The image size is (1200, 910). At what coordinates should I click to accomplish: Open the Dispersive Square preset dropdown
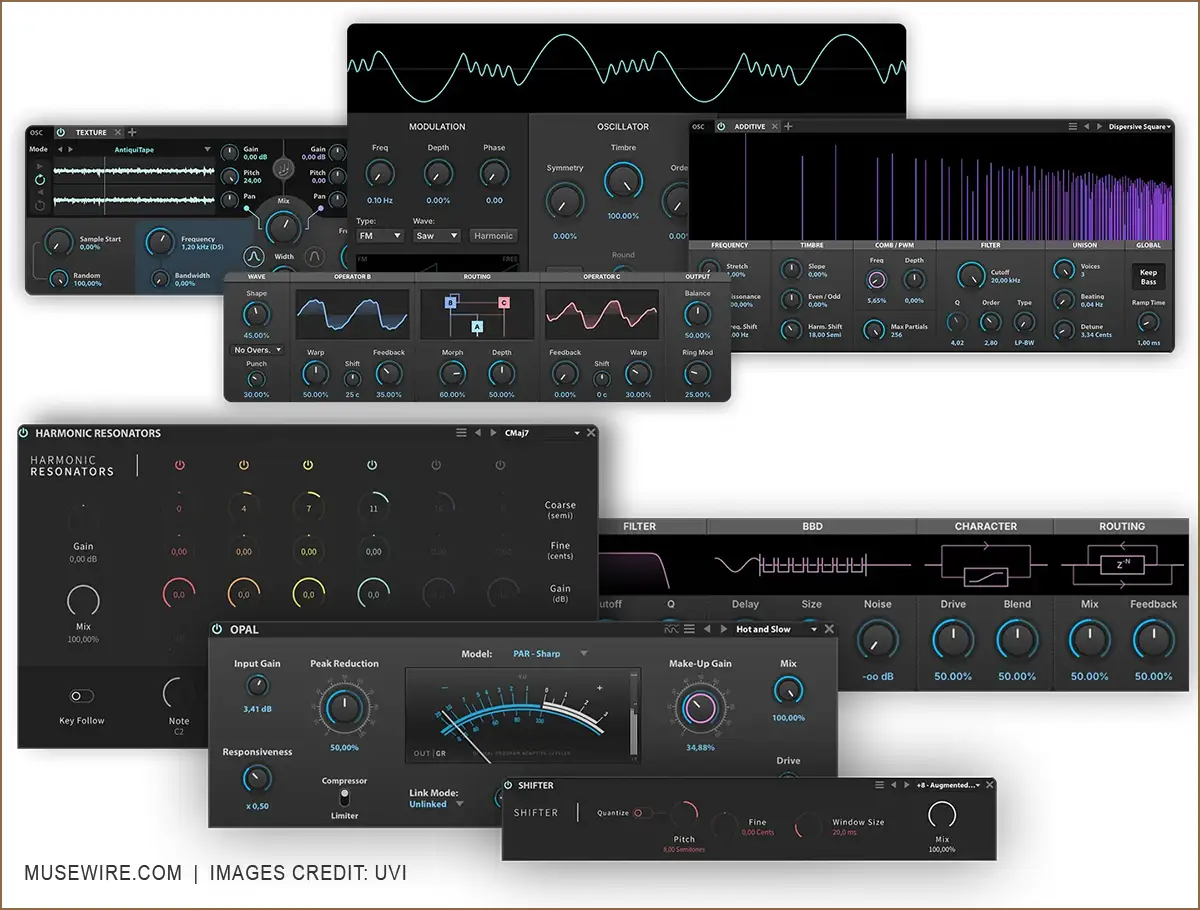[1140, 127]
